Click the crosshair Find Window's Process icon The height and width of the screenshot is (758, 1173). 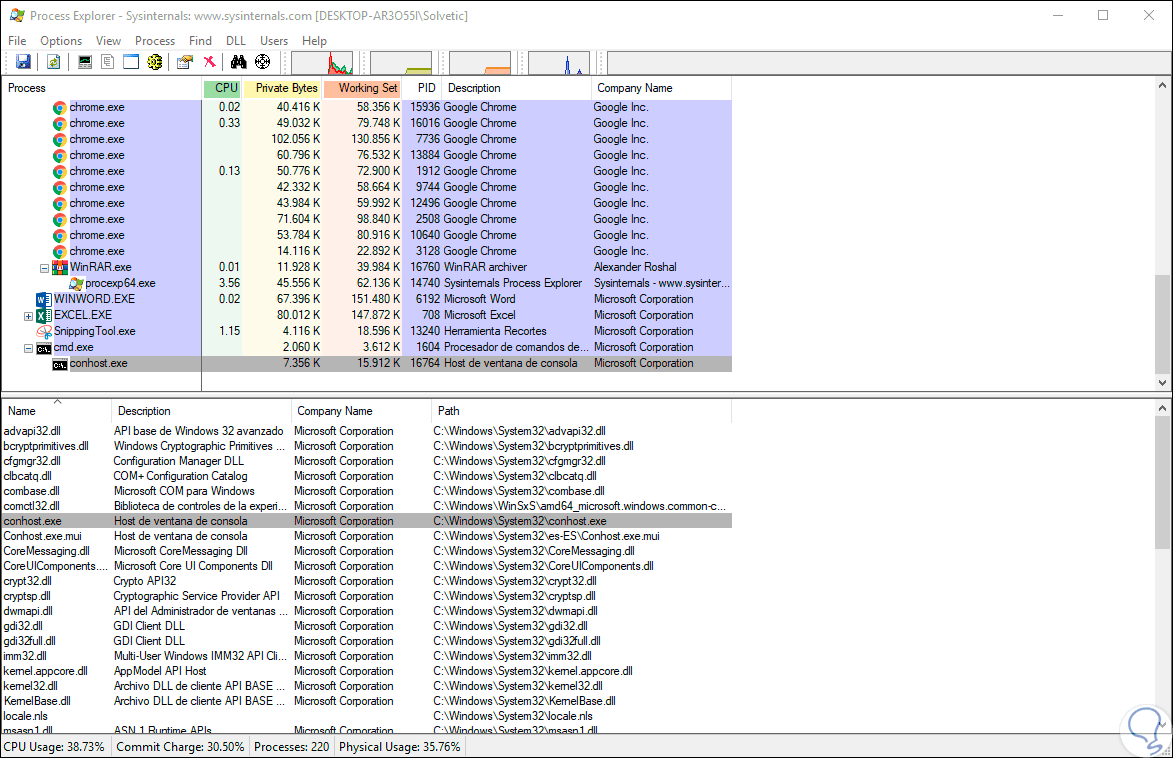[263, 62]
